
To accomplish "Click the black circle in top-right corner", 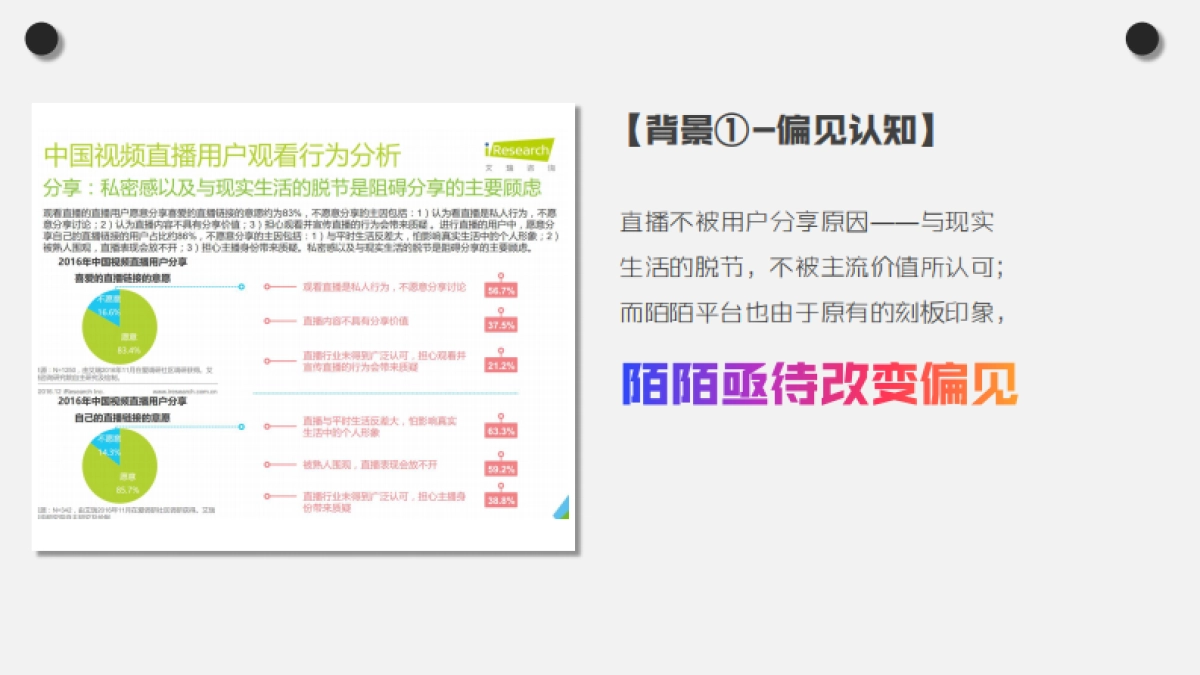I will tap(1143, 38).
